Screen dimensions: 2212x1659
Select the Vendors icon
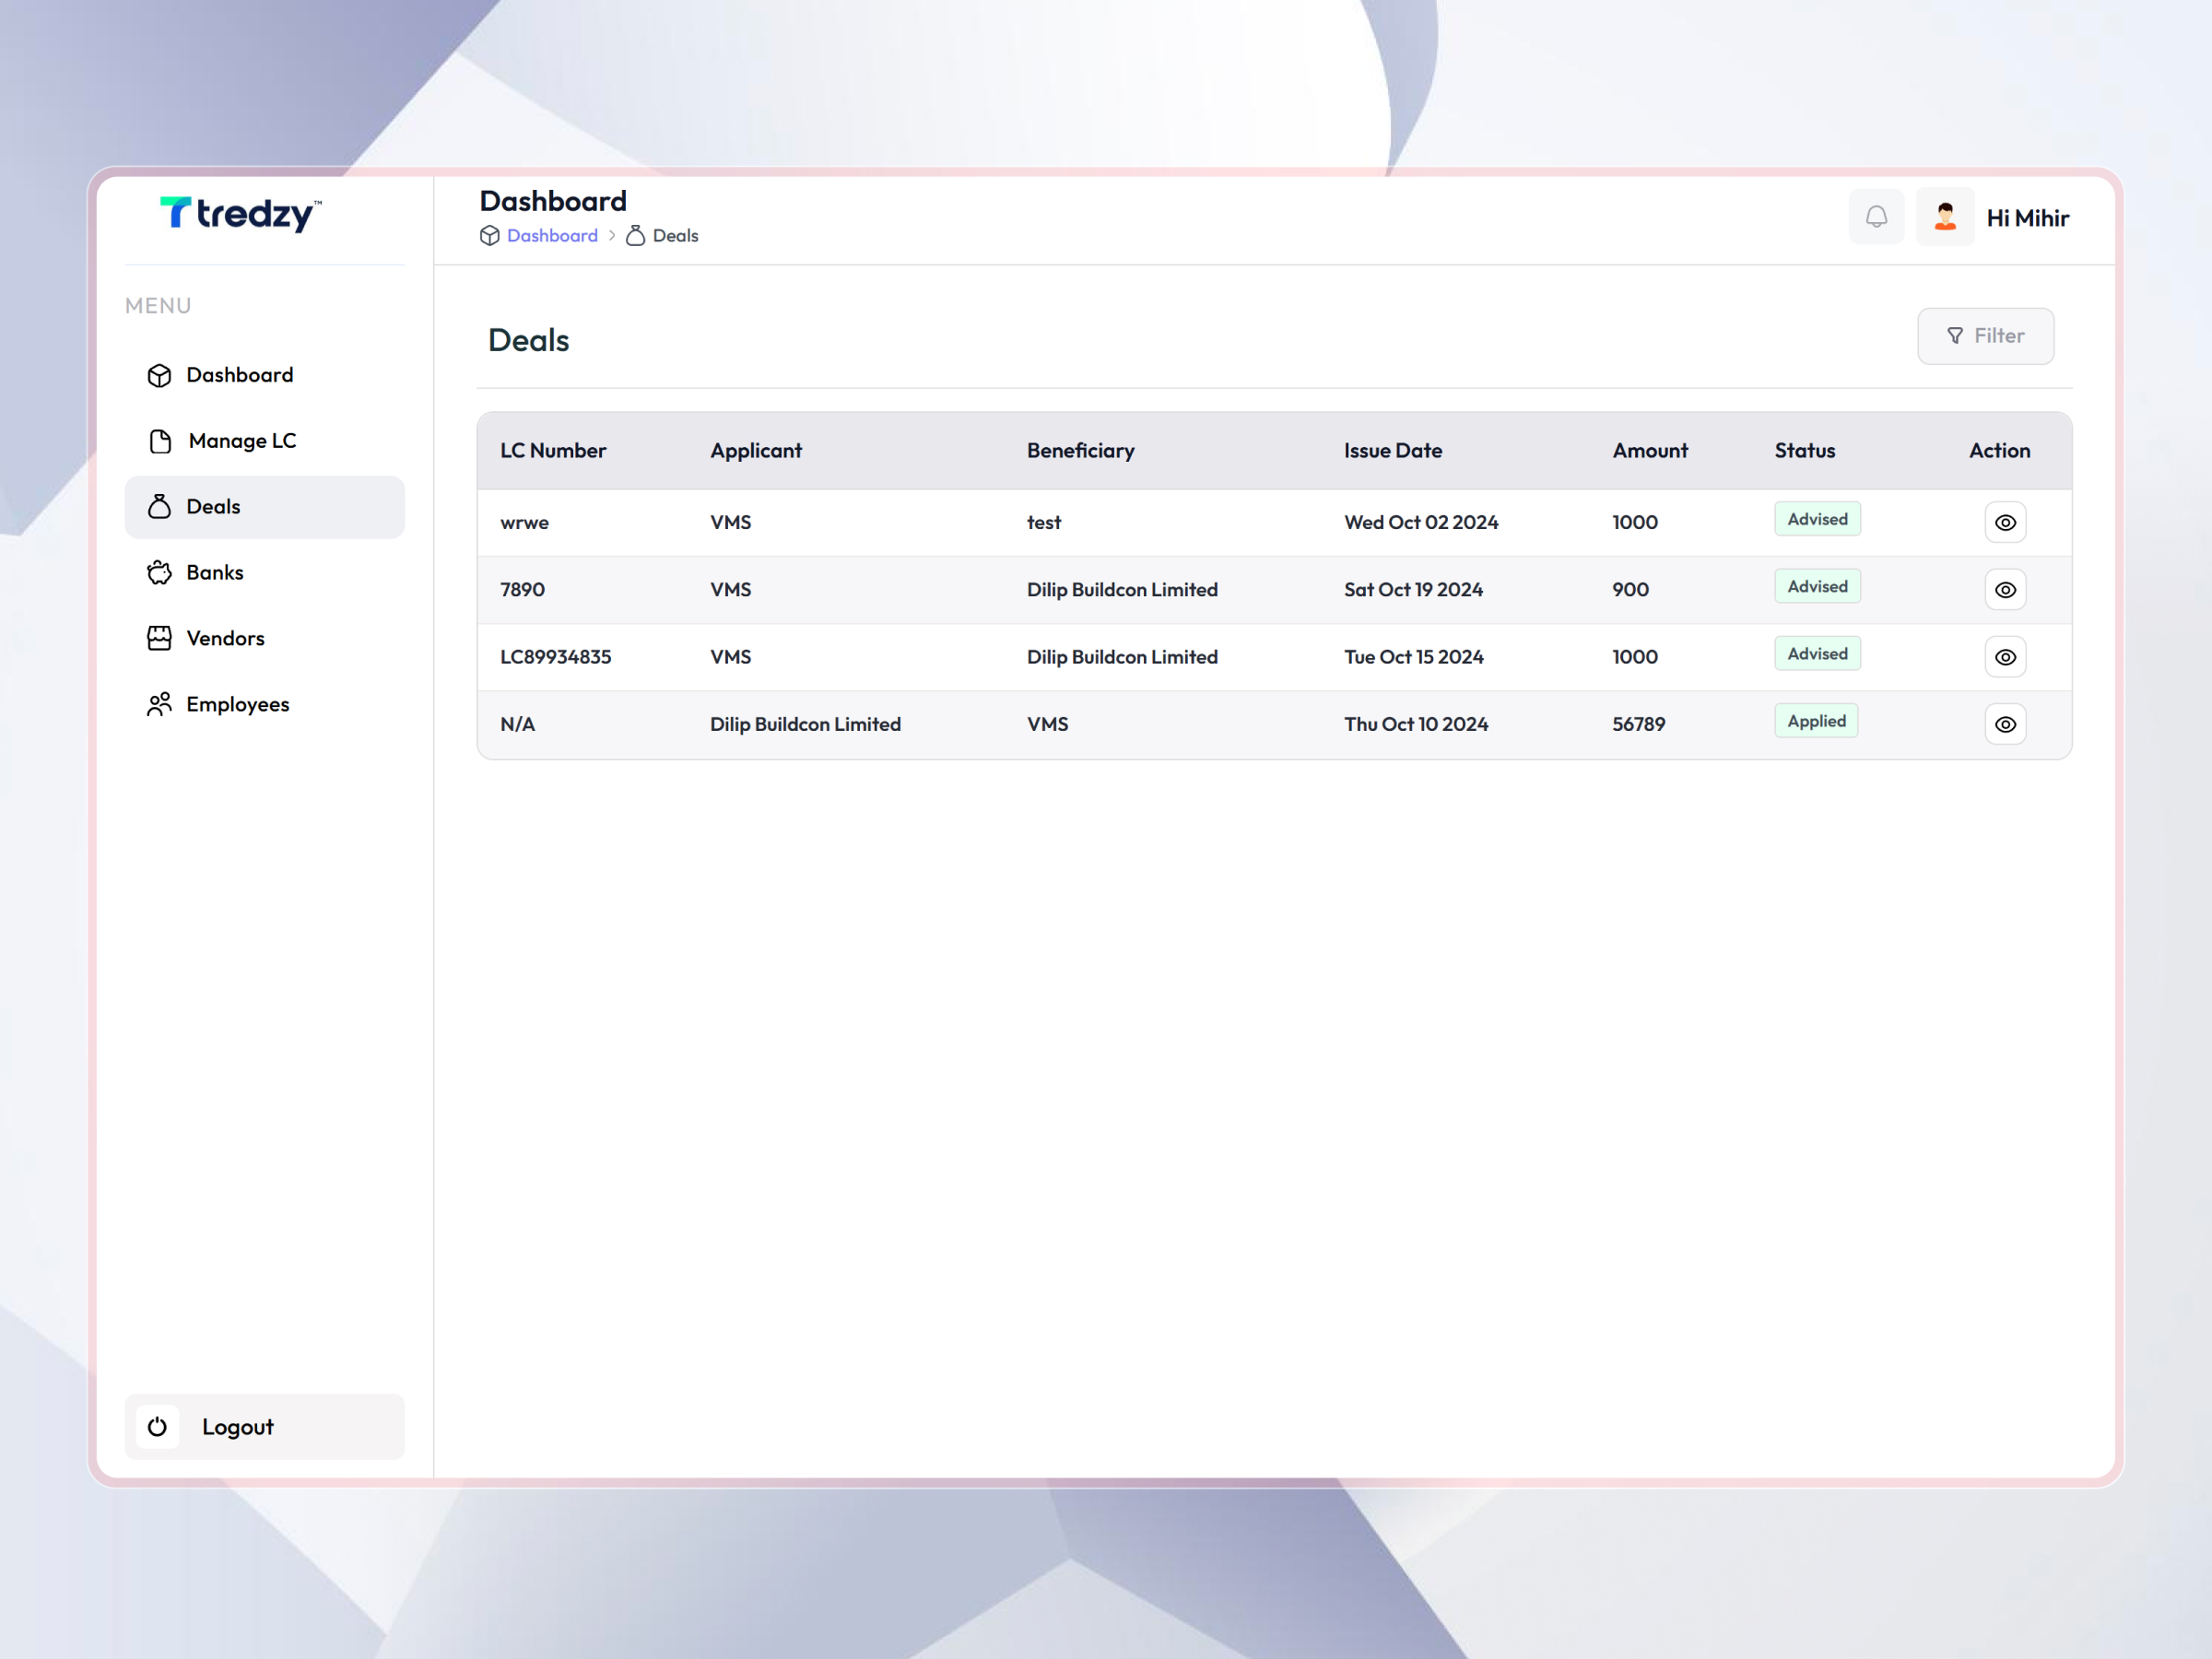coord(160,637)
